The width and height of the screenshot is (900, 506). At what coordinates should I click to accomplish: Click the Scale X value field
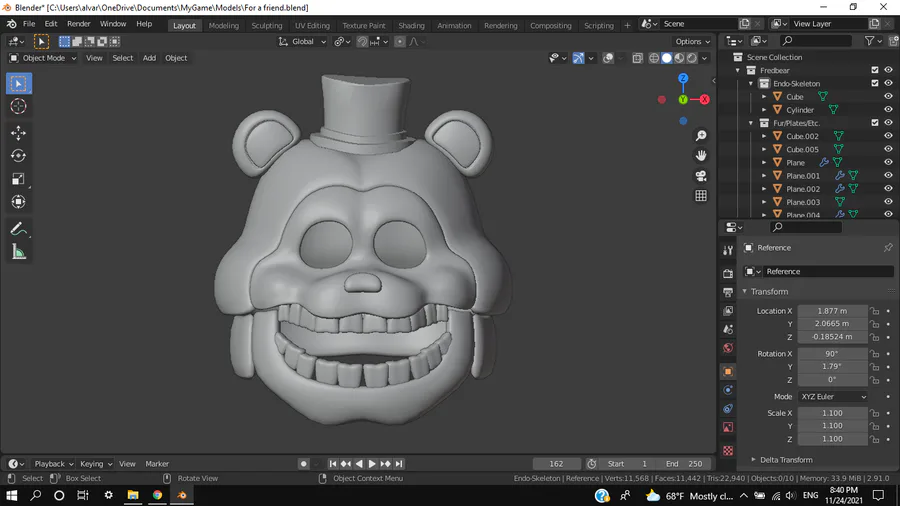[x=832, y=413]
